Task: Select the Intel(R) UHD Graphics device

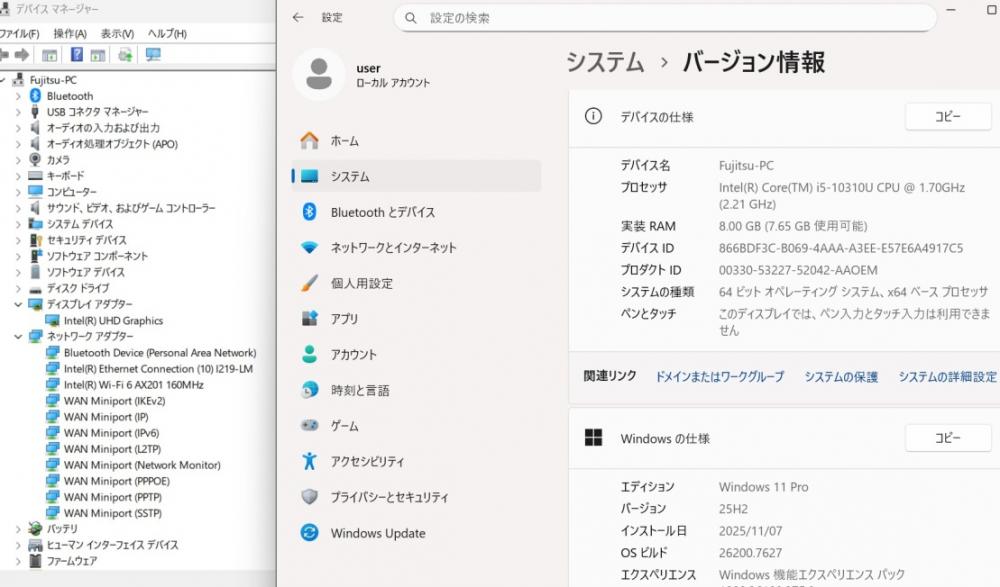Action: point(112,321)
